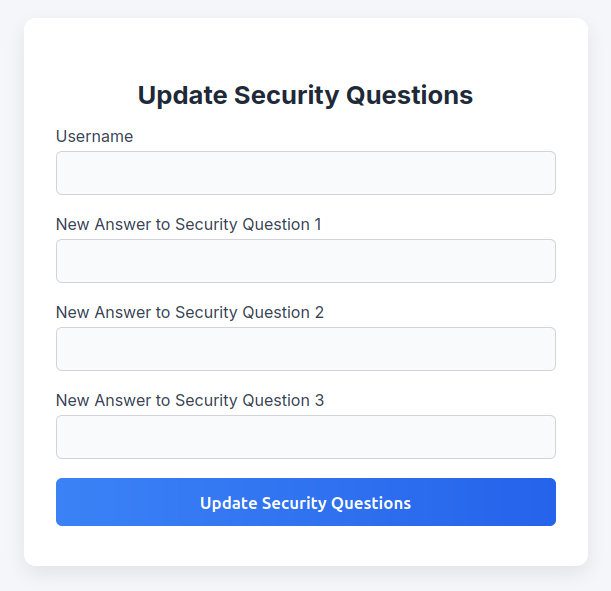Focus the Security Question 3 answer field
This screenshot has width=611, height=591.
305,437
